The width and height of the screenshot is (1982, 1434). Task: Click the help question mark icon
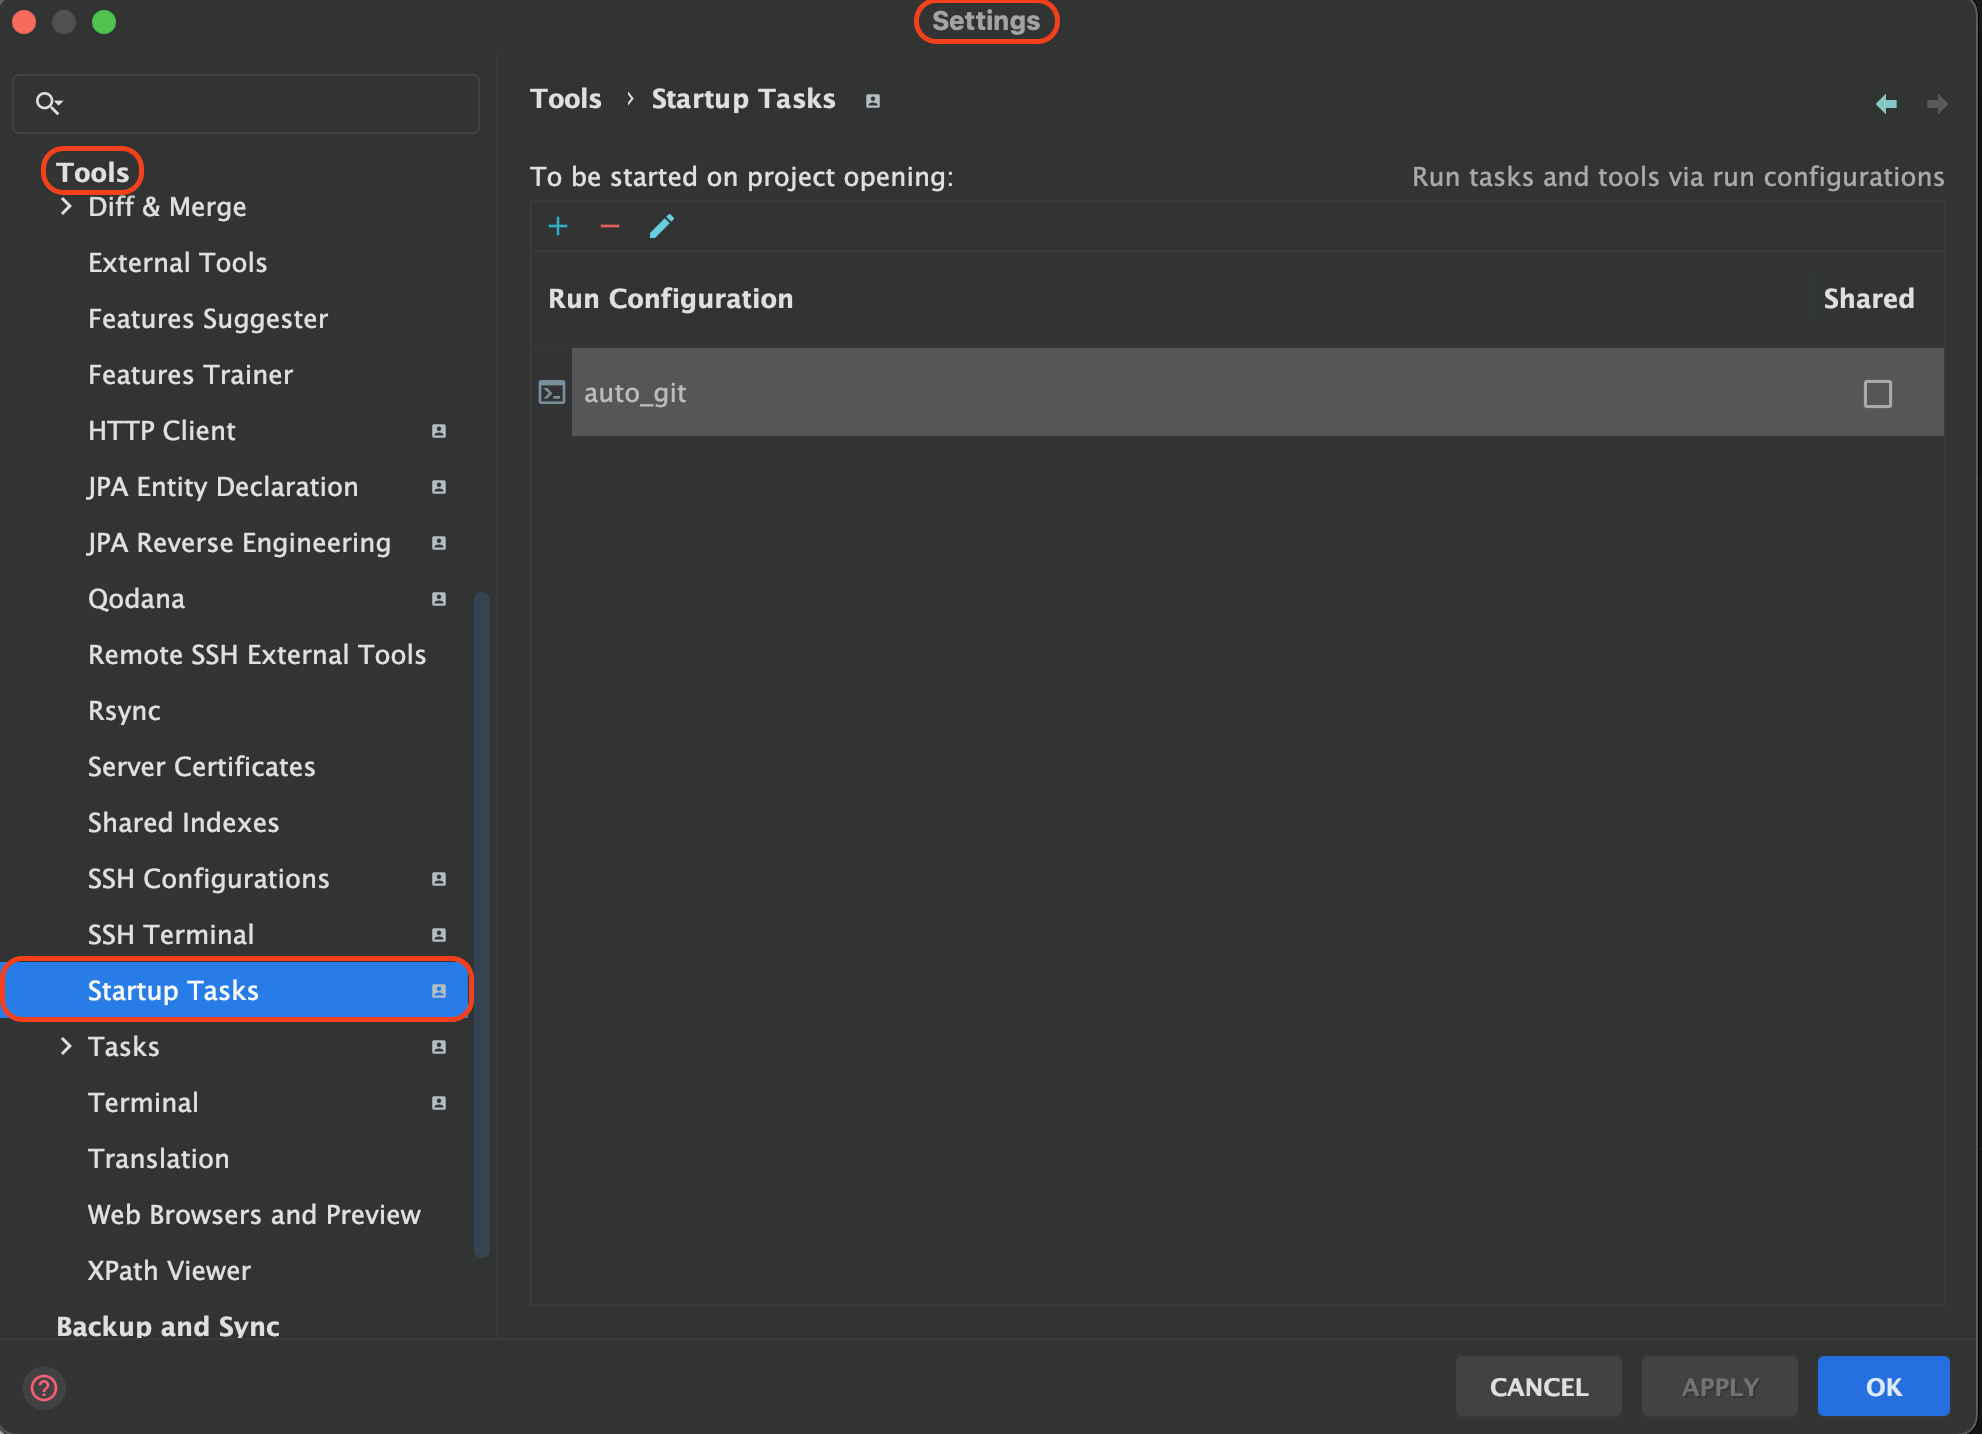click(44, 1388)
